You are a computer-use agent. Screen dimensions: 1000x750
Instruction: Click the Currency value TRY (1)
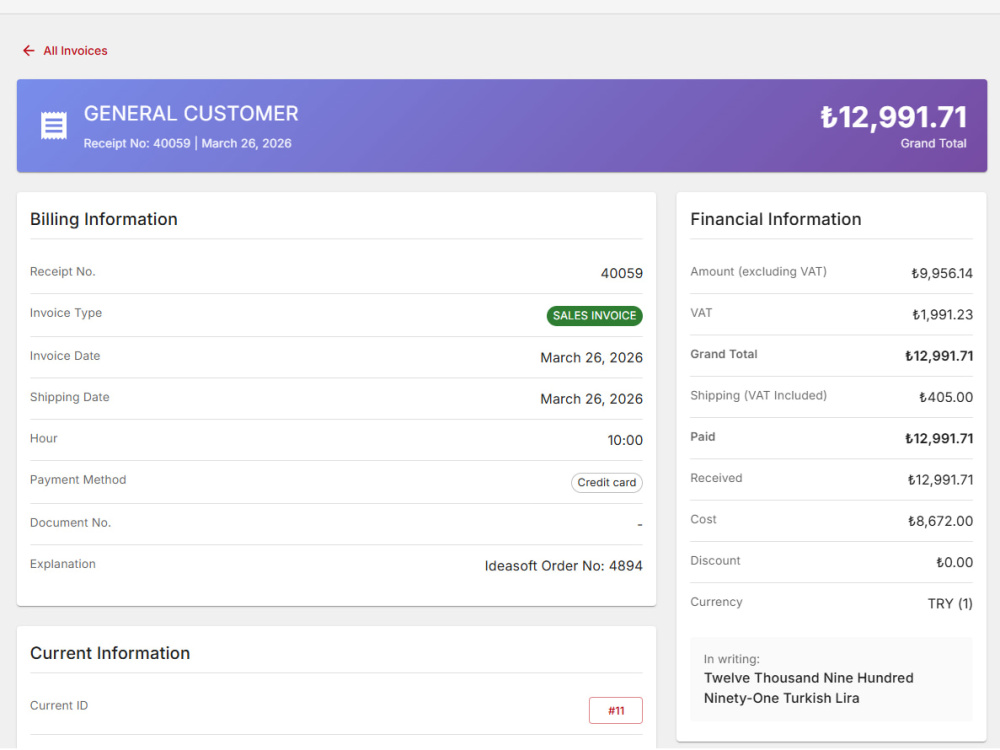click(950, 603)
